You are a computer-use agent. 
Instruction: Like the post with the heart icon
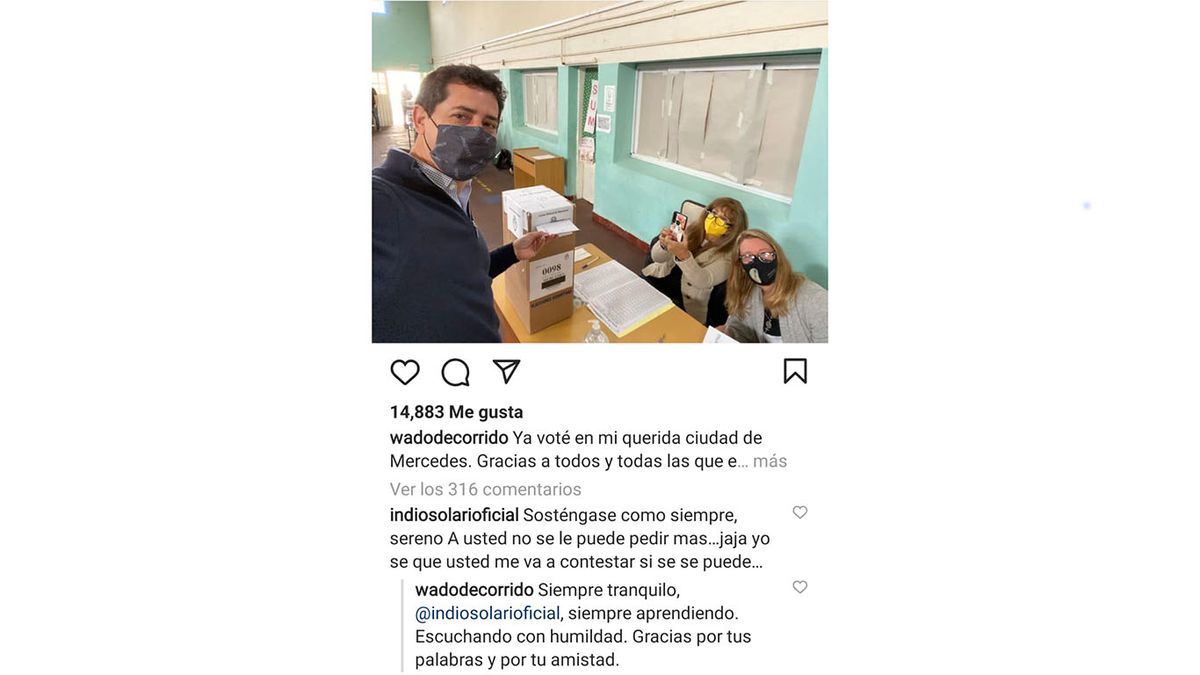pos(405,372)
